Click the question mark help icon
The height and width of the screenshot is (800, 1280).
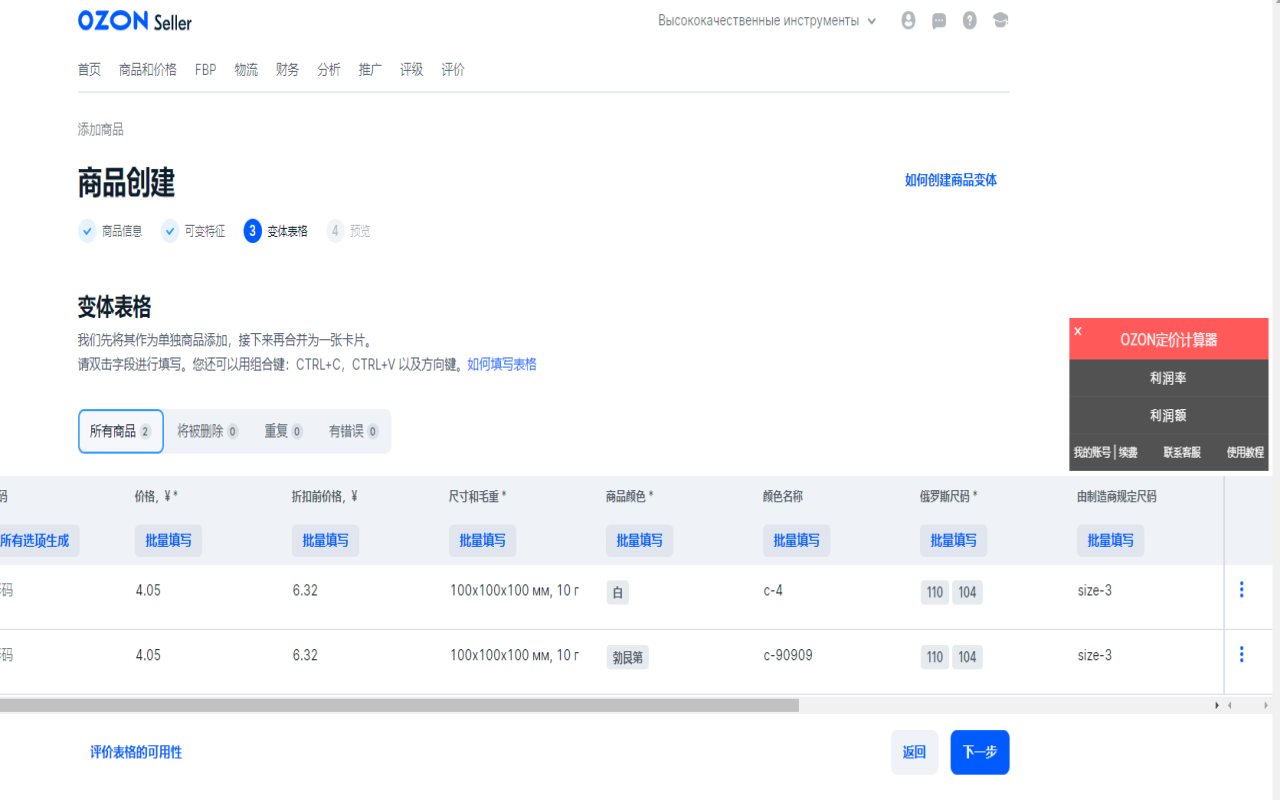point(969,19)
